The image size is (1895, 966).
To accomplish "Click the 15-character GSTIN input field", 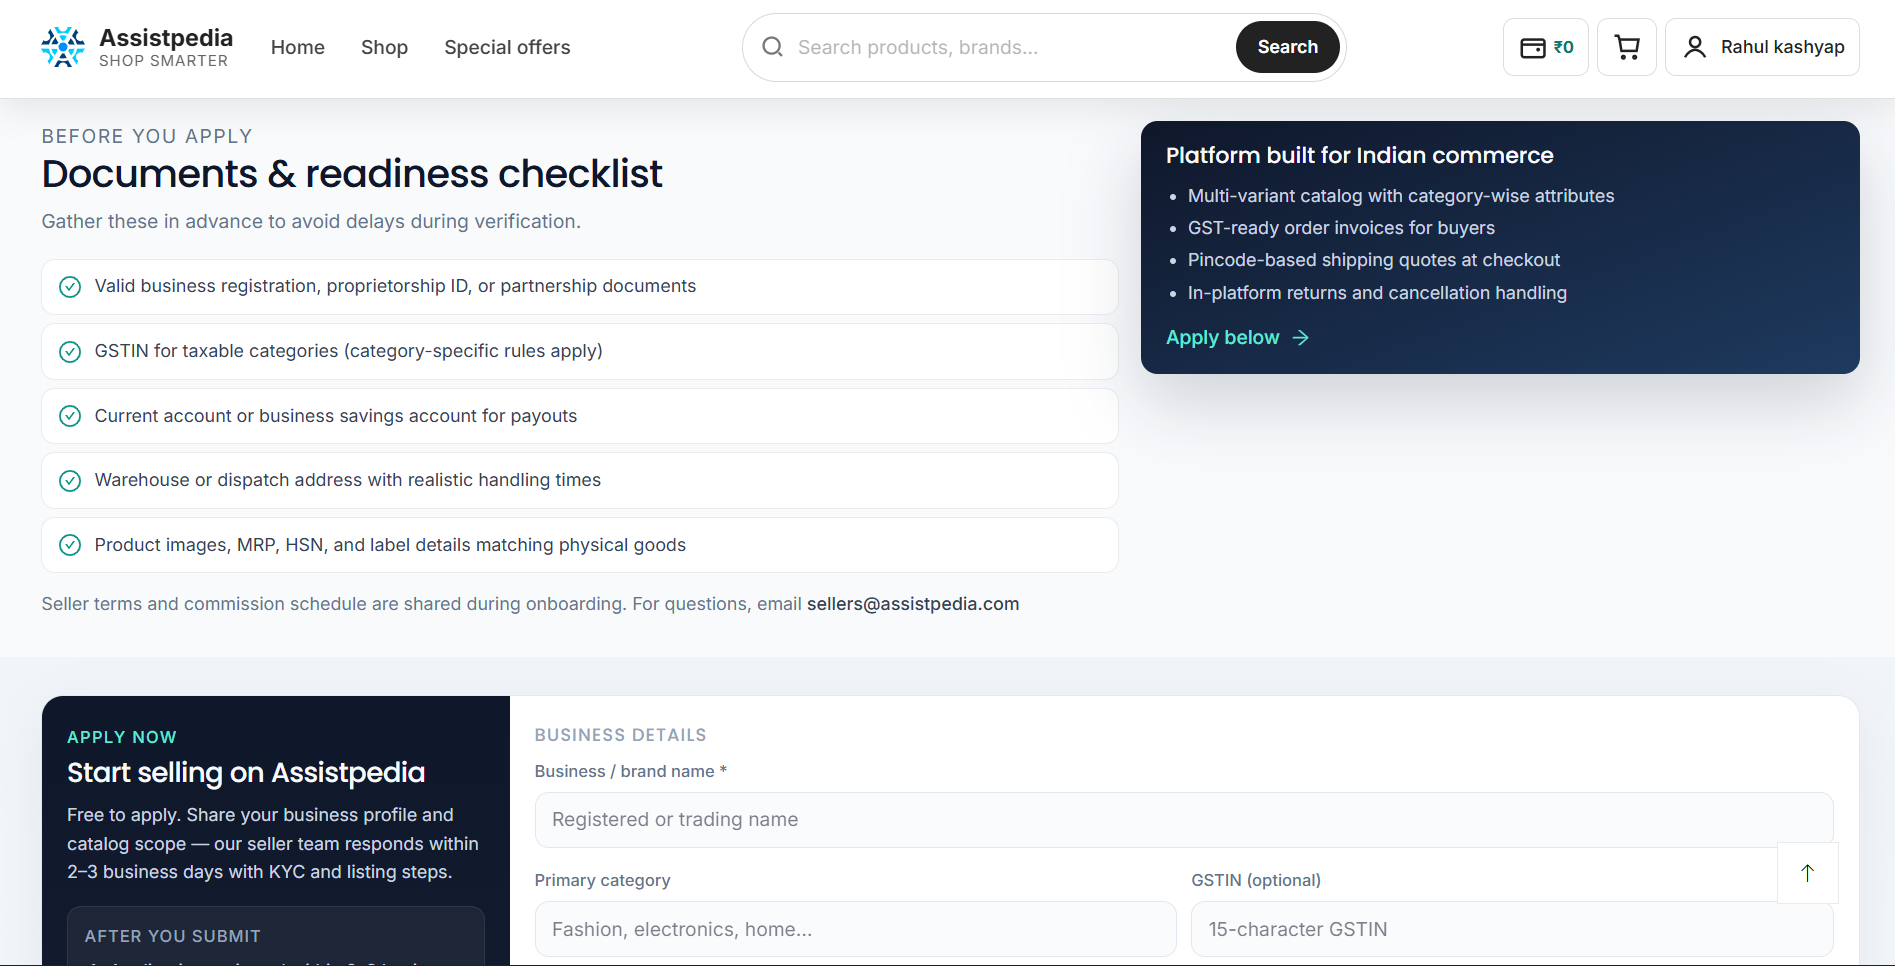I will point(1512,929).
